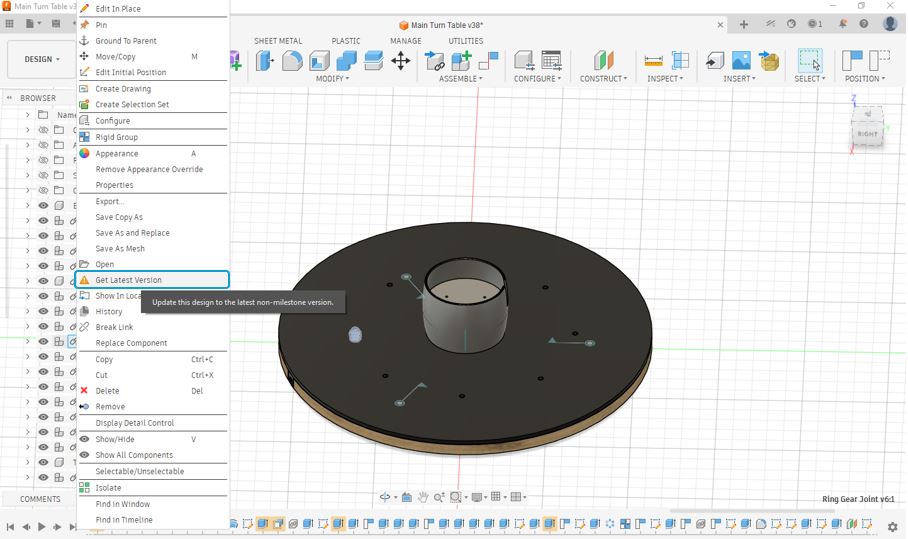The image size is (908, 539).
Task: Select the Measure tool in Inspect panel
Action: (654, 60)
